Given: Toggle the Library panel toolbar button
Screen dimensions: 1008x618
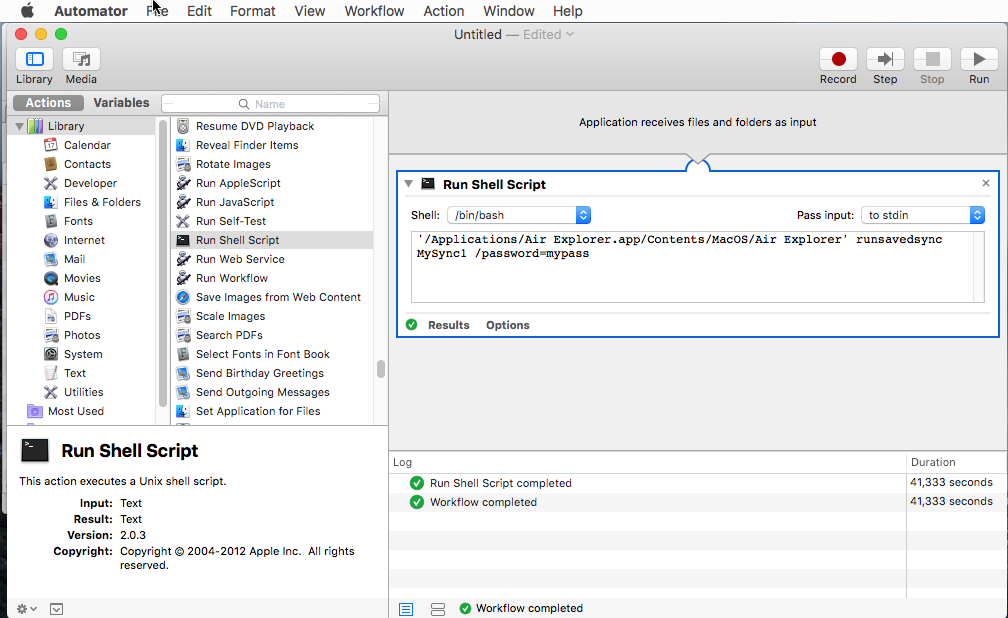Looking at the screenshot, I should point(34,59).
